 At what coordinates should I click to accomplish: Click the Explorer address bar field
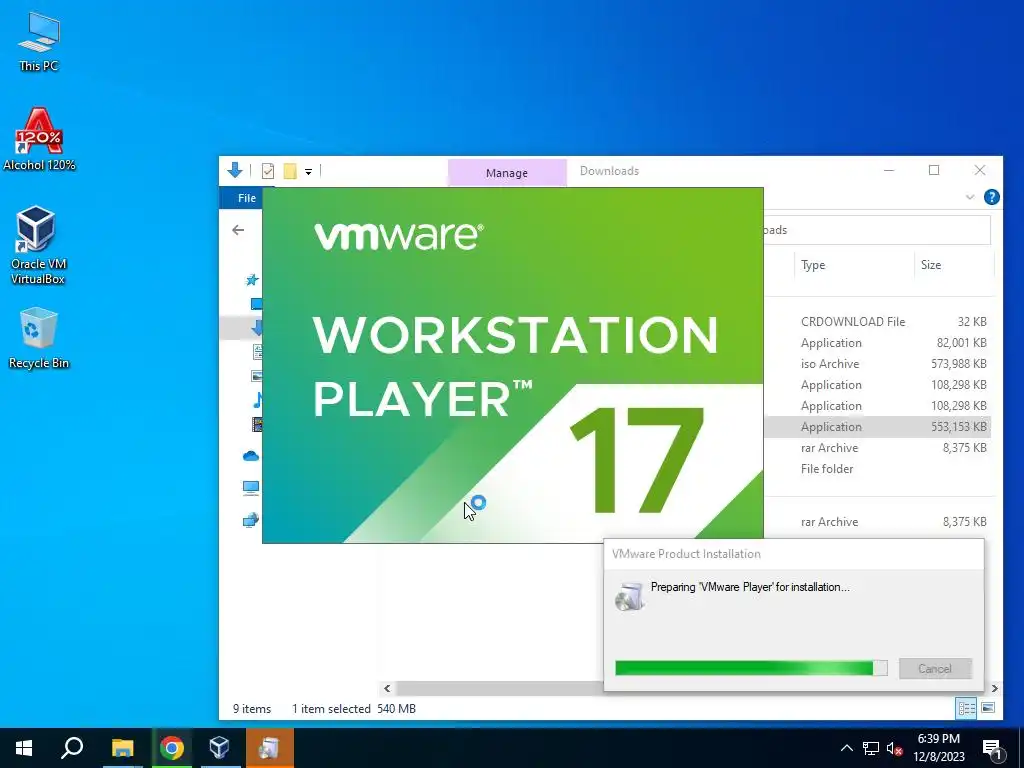[876, 230]
